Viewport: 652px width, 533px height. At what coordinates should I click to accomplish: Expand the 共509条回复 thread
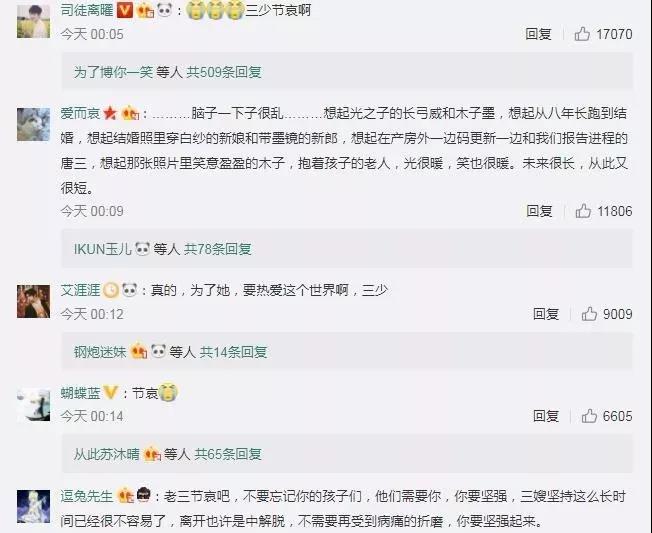pyautogui.click(x=224, y=72)
